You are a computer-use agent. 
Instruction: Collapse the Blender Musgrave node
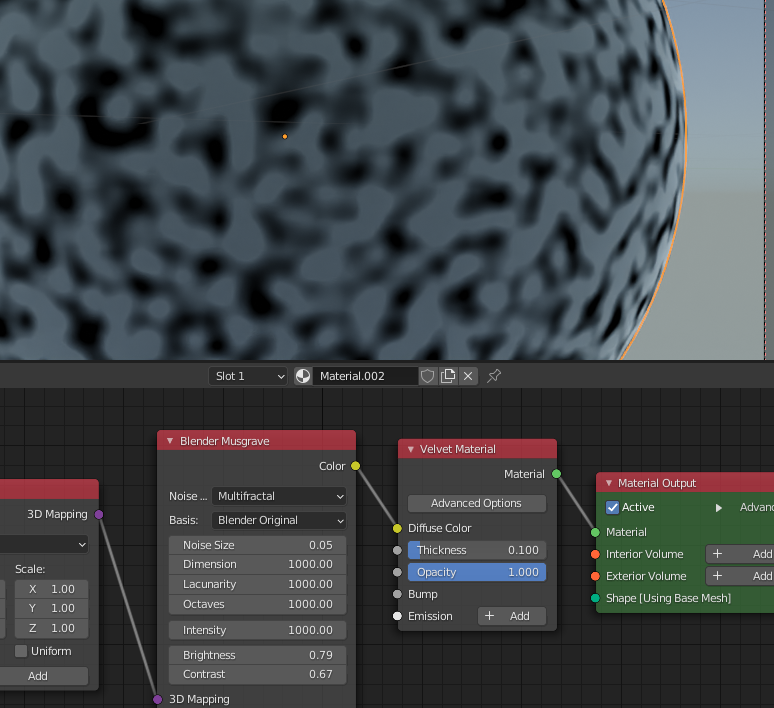169,441
